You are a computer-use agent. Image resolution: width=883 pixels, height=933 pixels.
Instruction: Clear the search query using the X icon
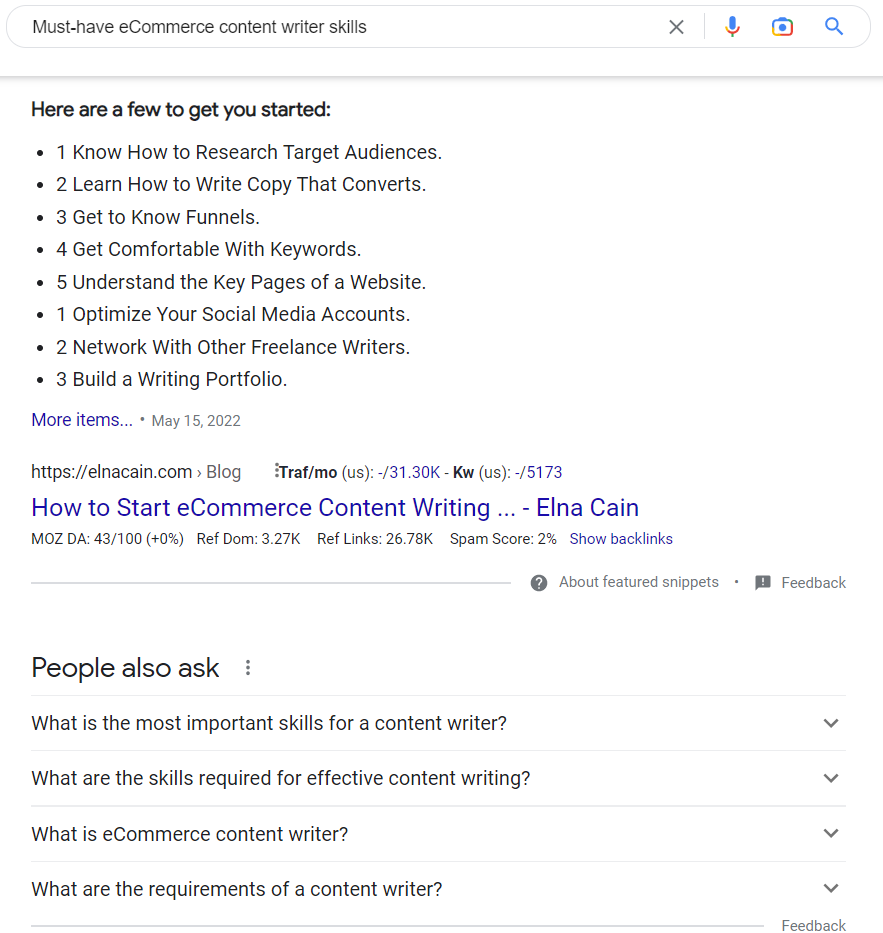pyautogui.click(x=676, y=27)
